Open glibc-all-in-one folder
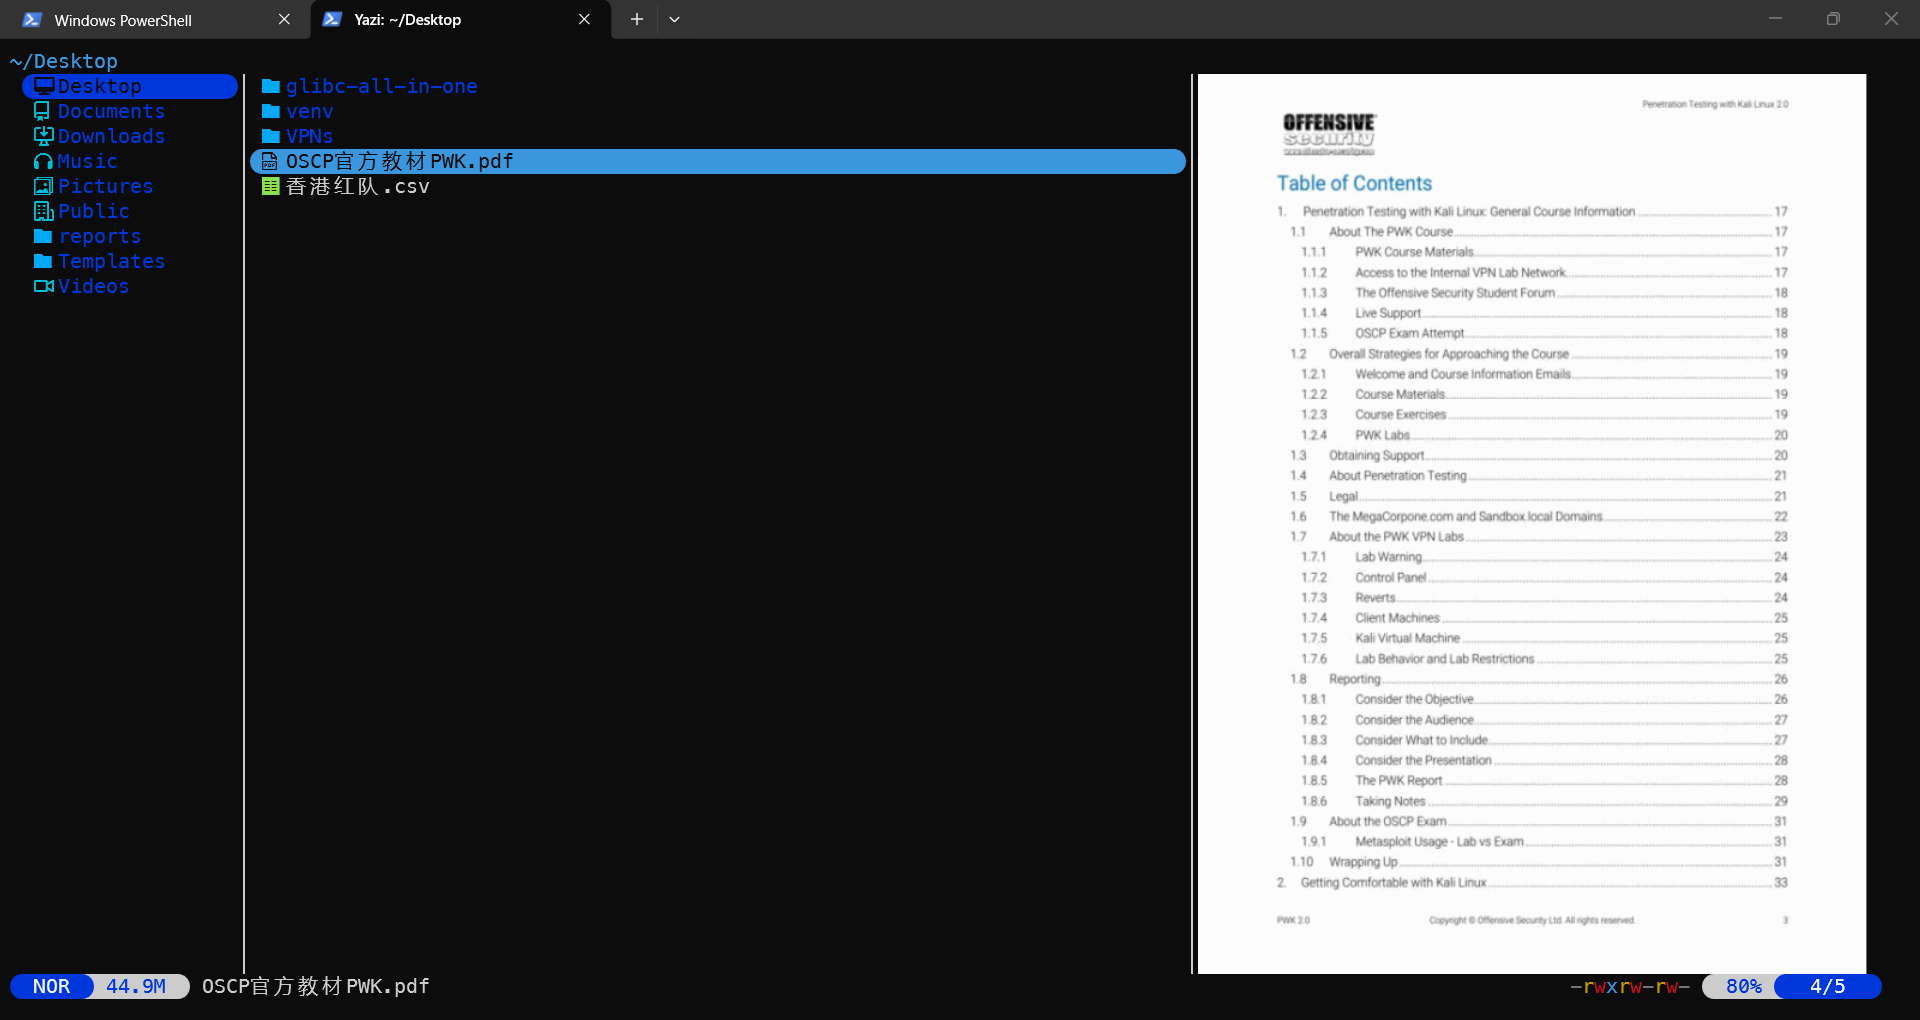Image resolution: width=1920 pixels, height=1020 pixels. [x=381, y=86]
